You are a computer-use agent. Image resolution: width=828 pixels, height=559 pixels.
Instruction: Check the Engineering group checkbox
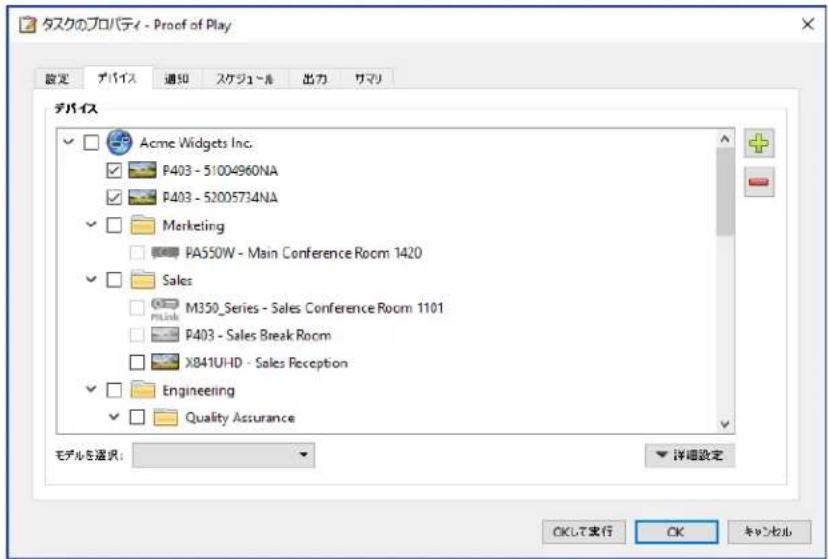tap(114, 390)
